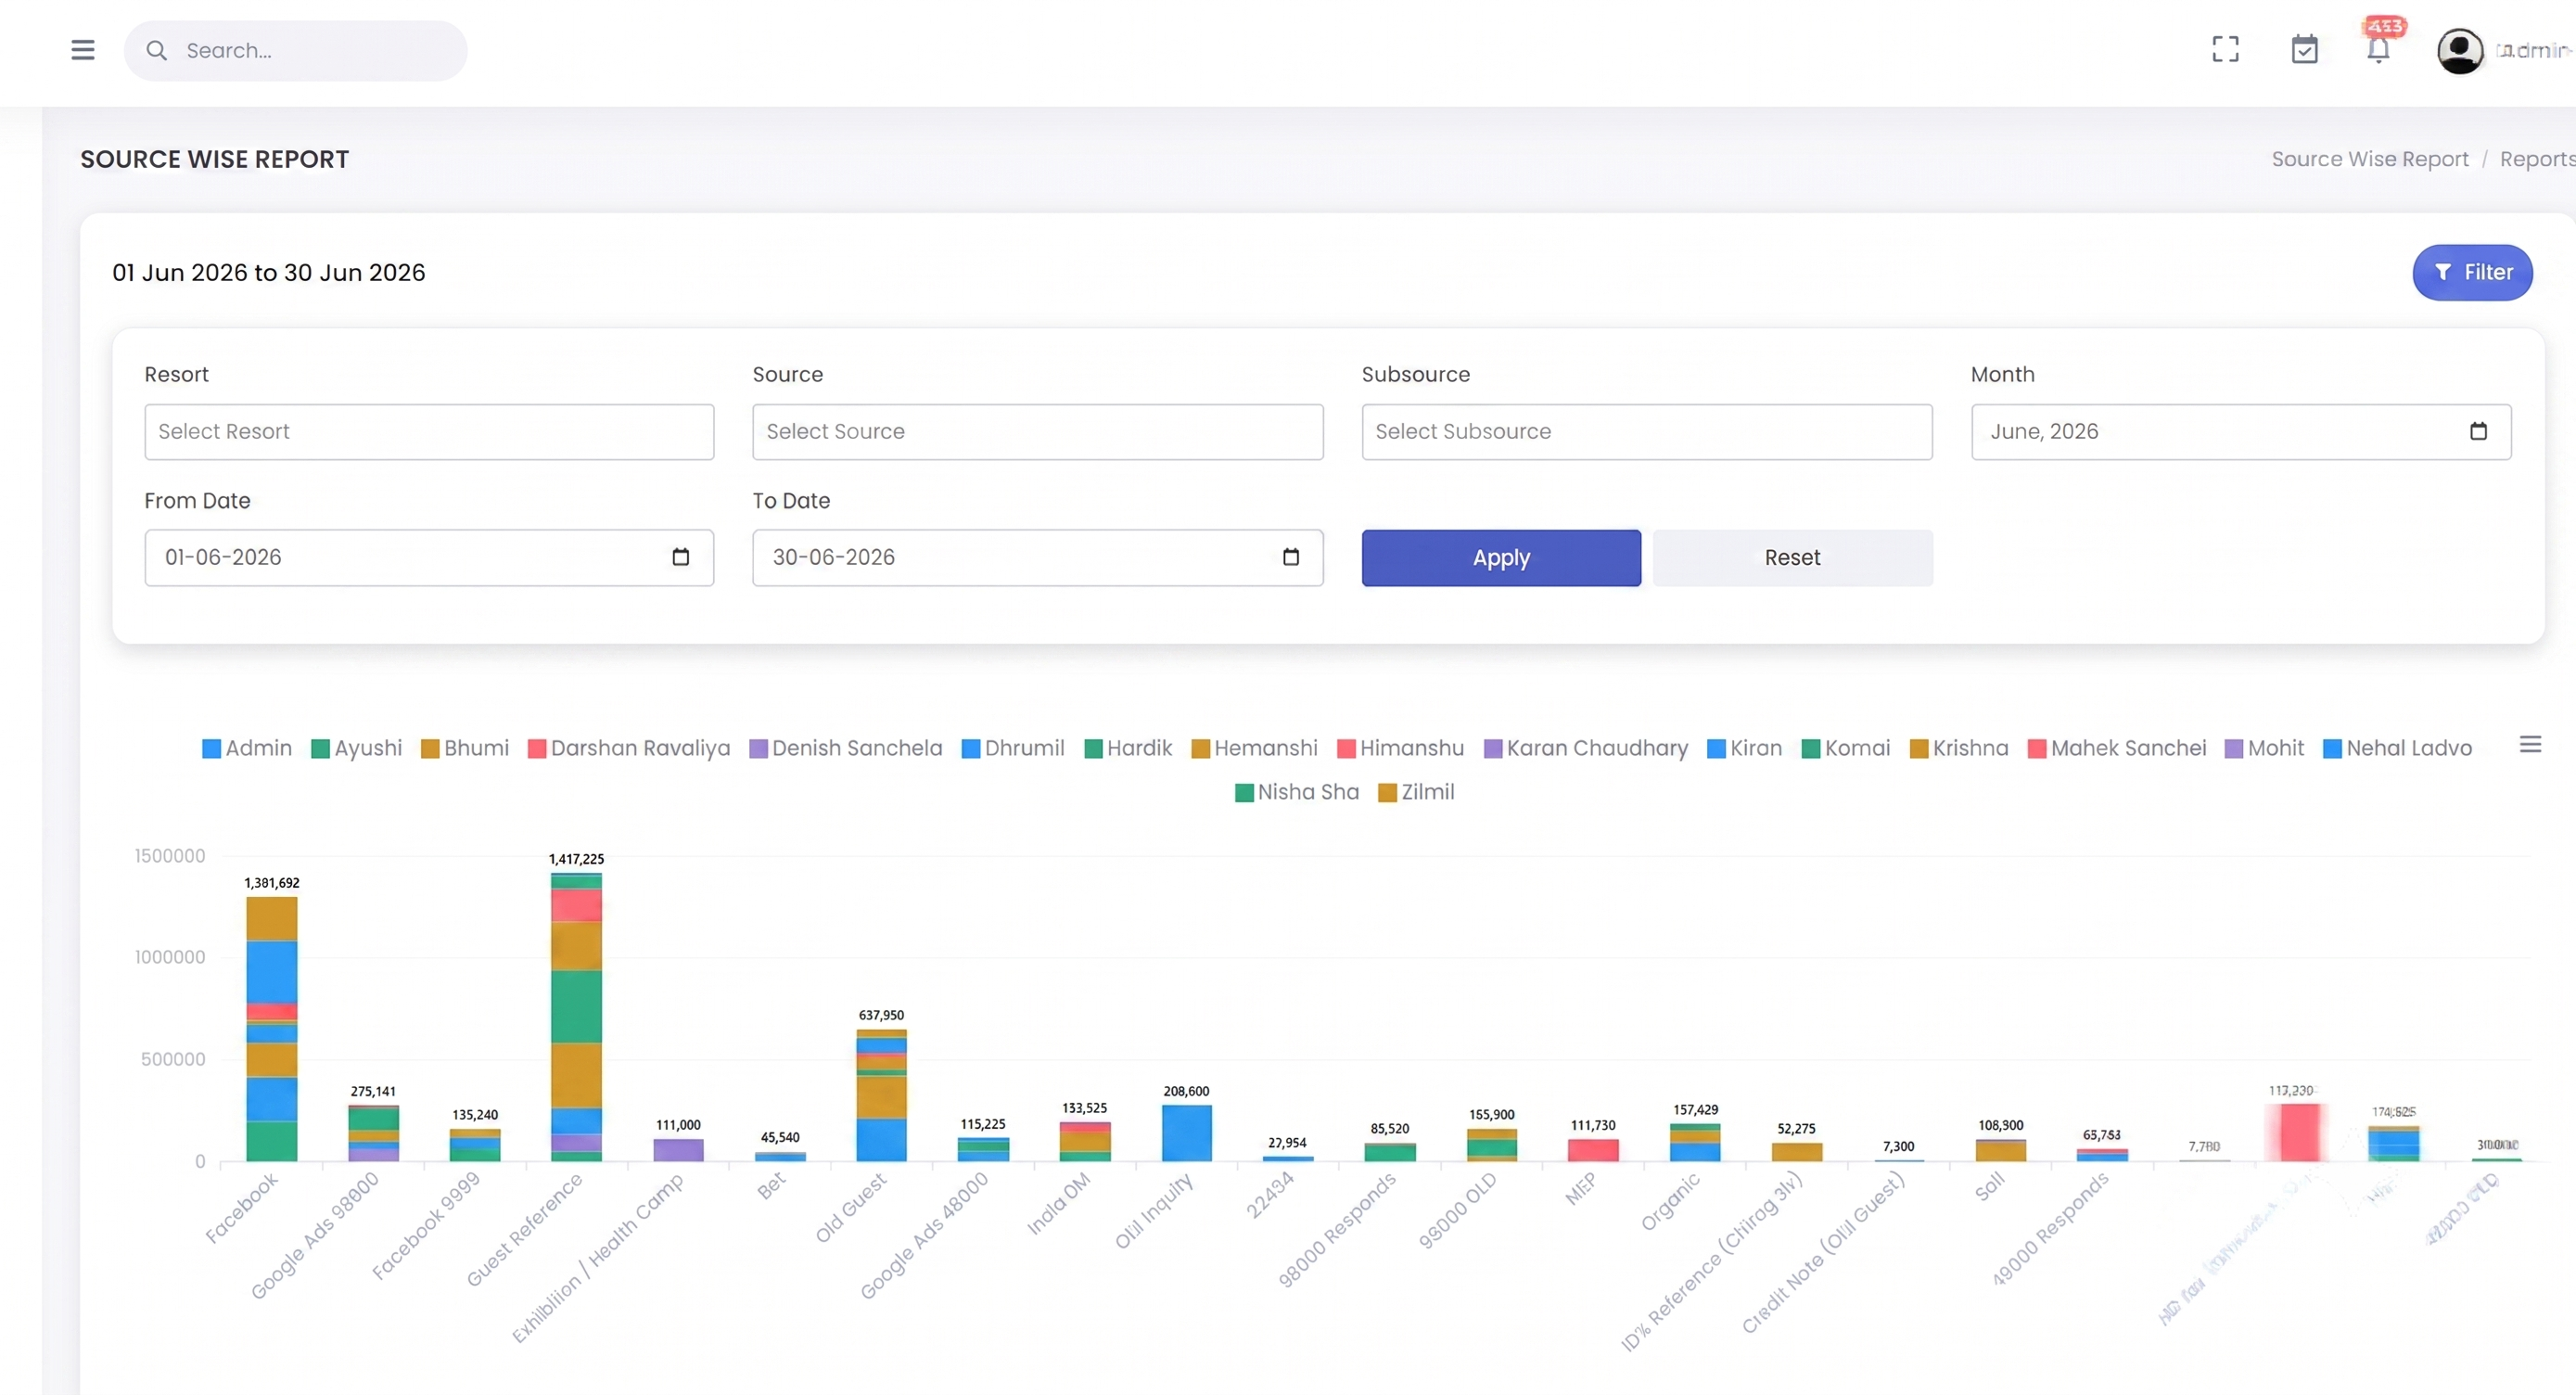Viewport: 2576px width, 1395px height.
Task: Click the search magnifier icon
Action: click(x=156, y=50)
